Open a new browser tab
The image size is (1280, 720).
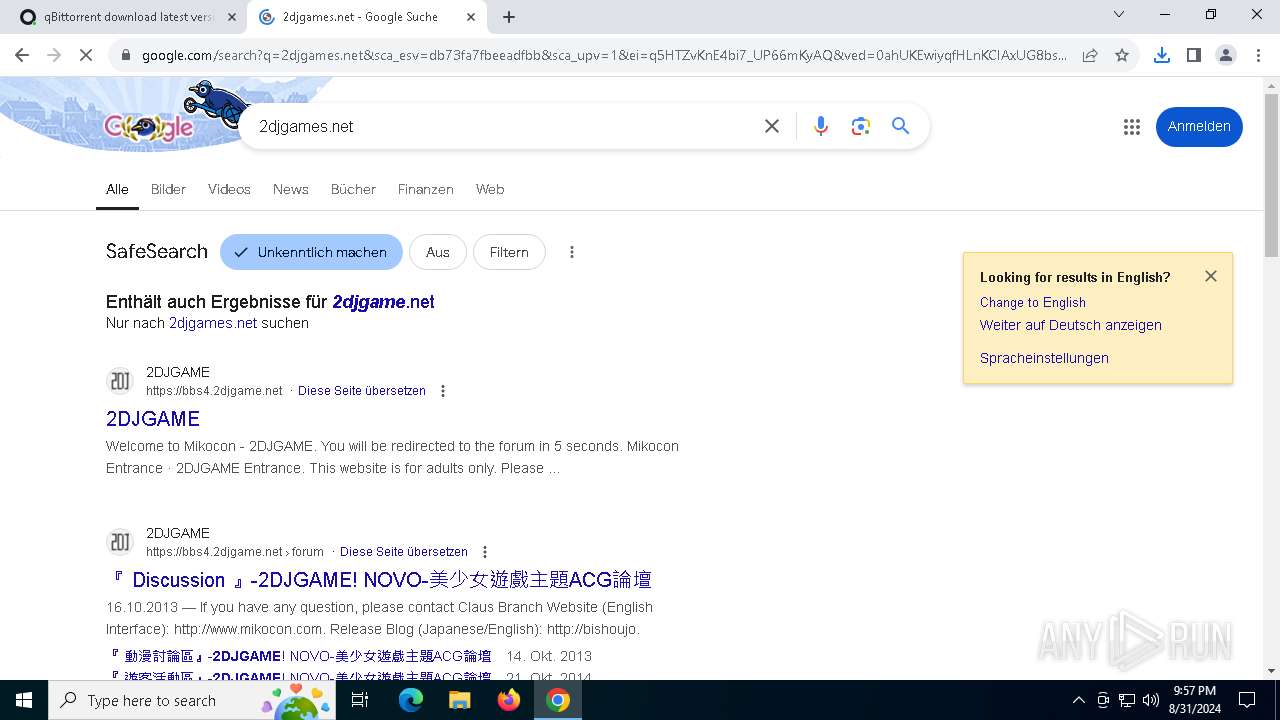point(509,17)
